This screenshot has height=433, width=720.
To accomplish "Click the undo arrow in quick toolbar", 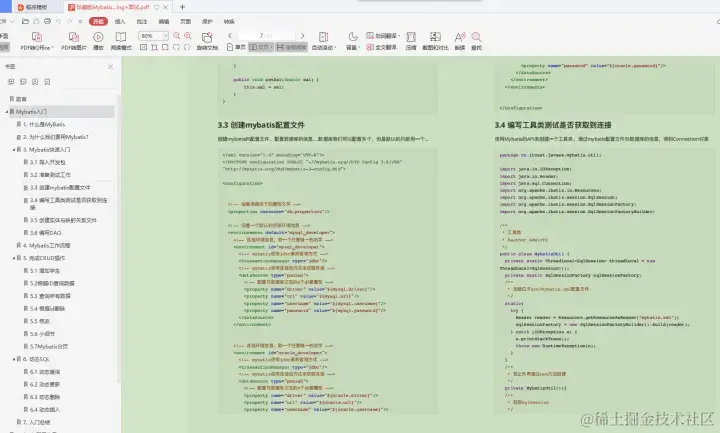I will tap(58, 21).
